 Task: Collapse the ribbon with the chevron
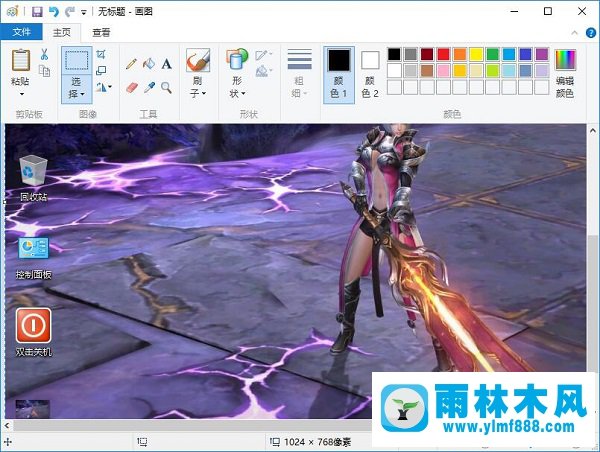pyautogui.click(x=574, y=33)
